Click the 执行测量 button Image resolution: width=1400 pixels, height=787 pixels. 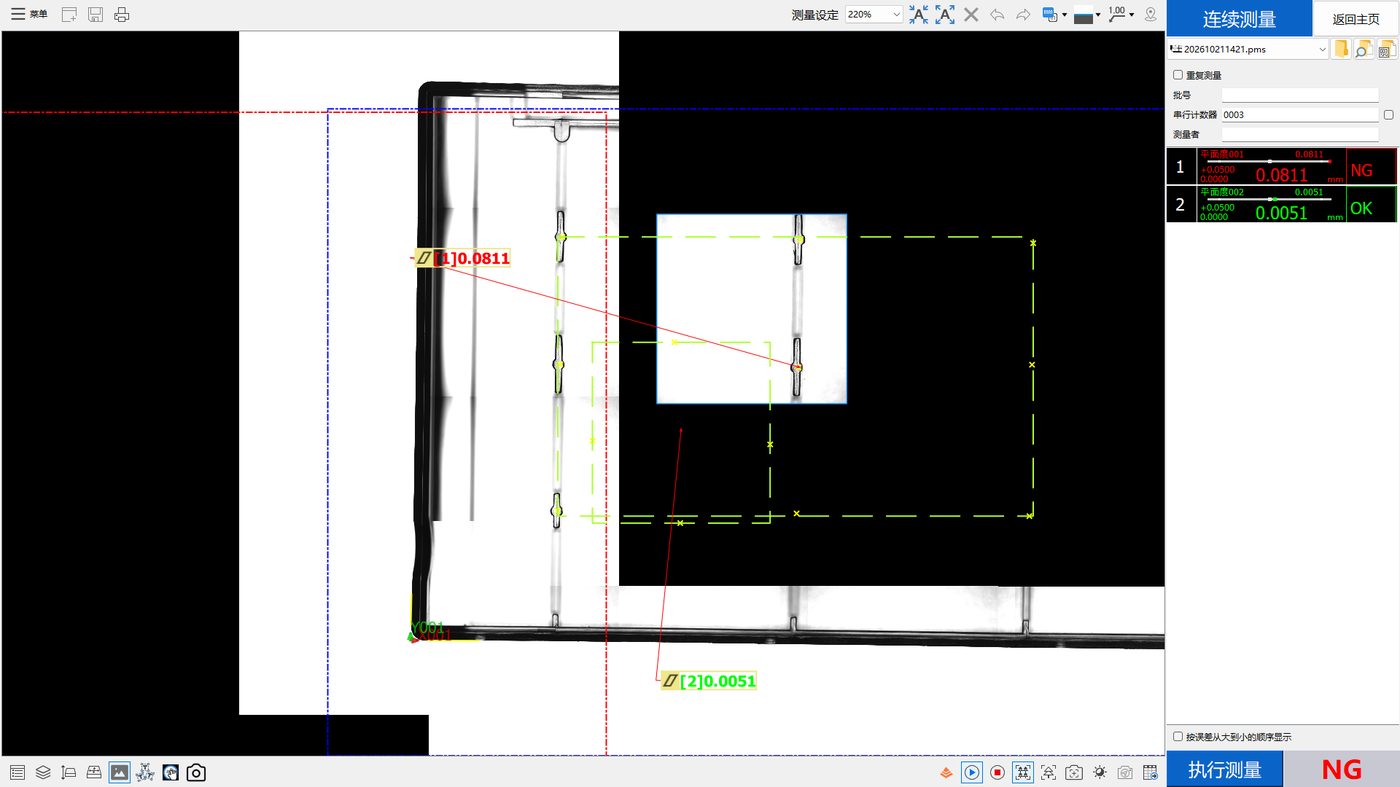point(1225,769)
